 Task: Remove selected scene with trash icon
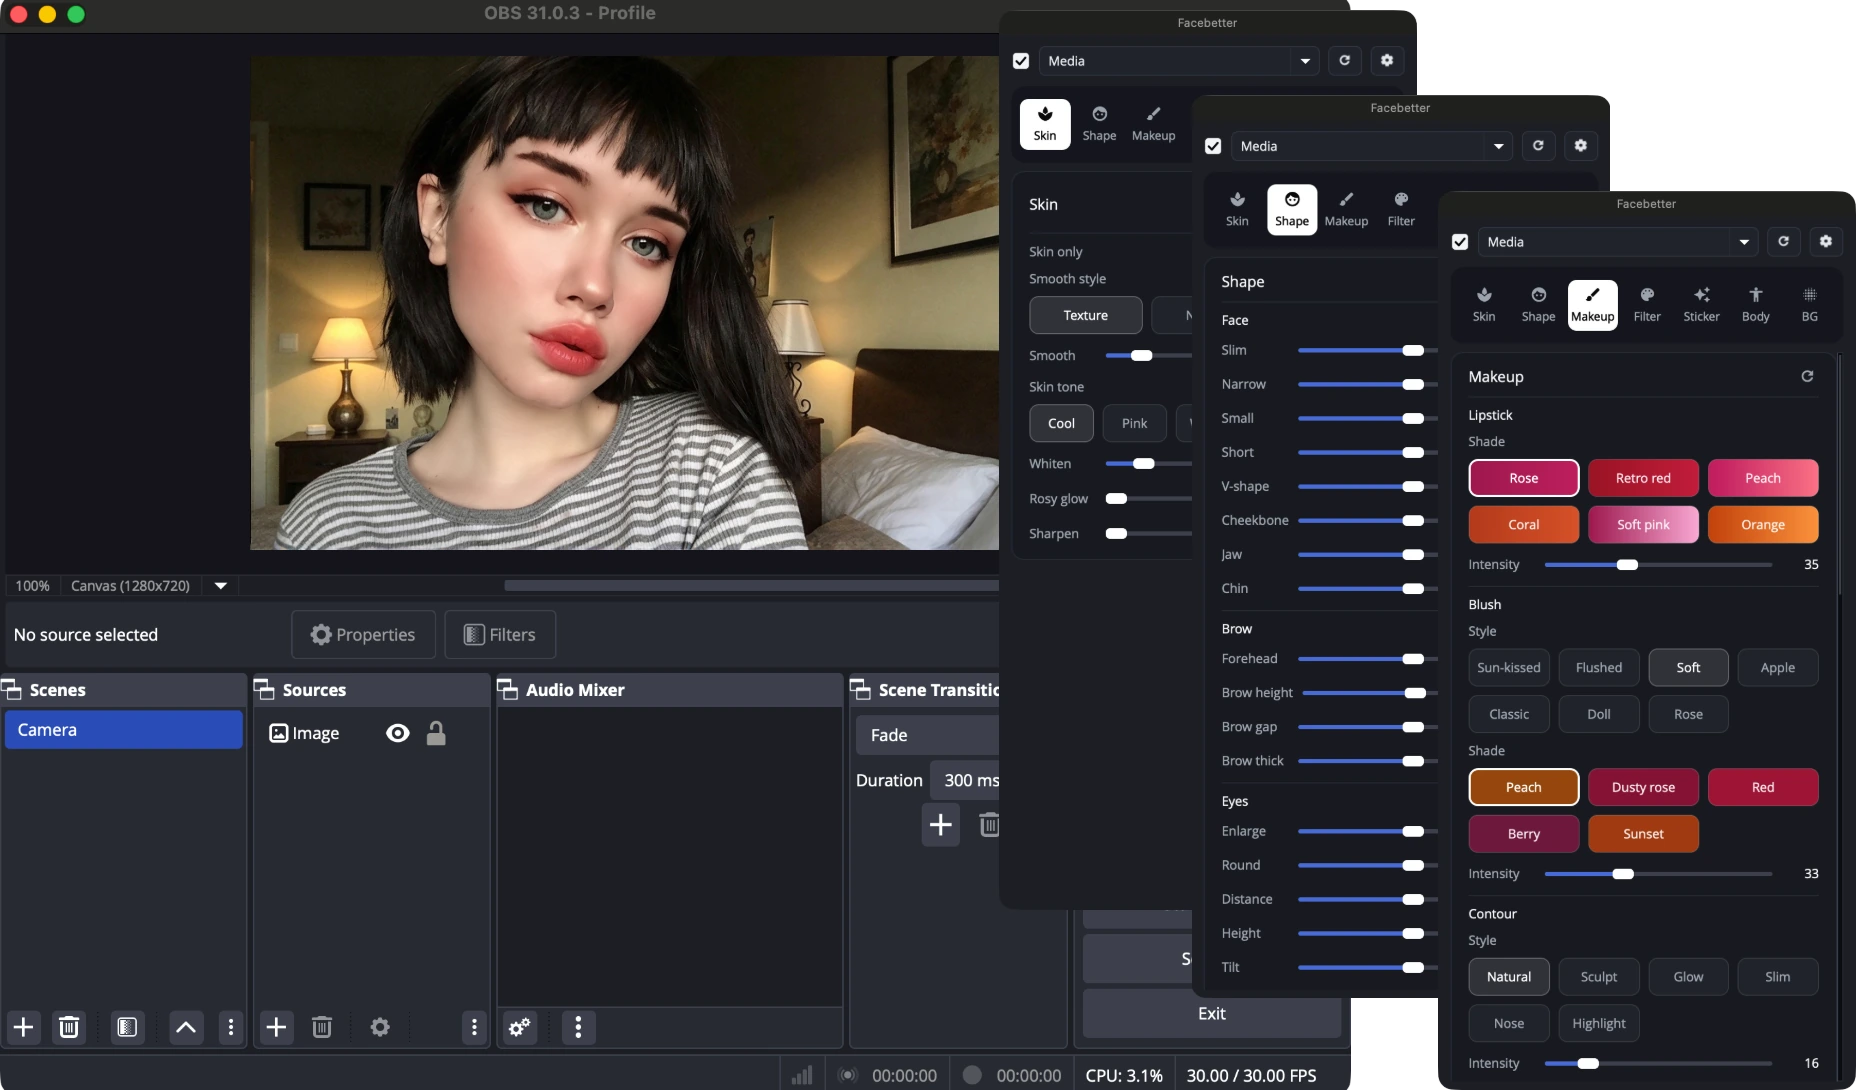click(69, 1027)
